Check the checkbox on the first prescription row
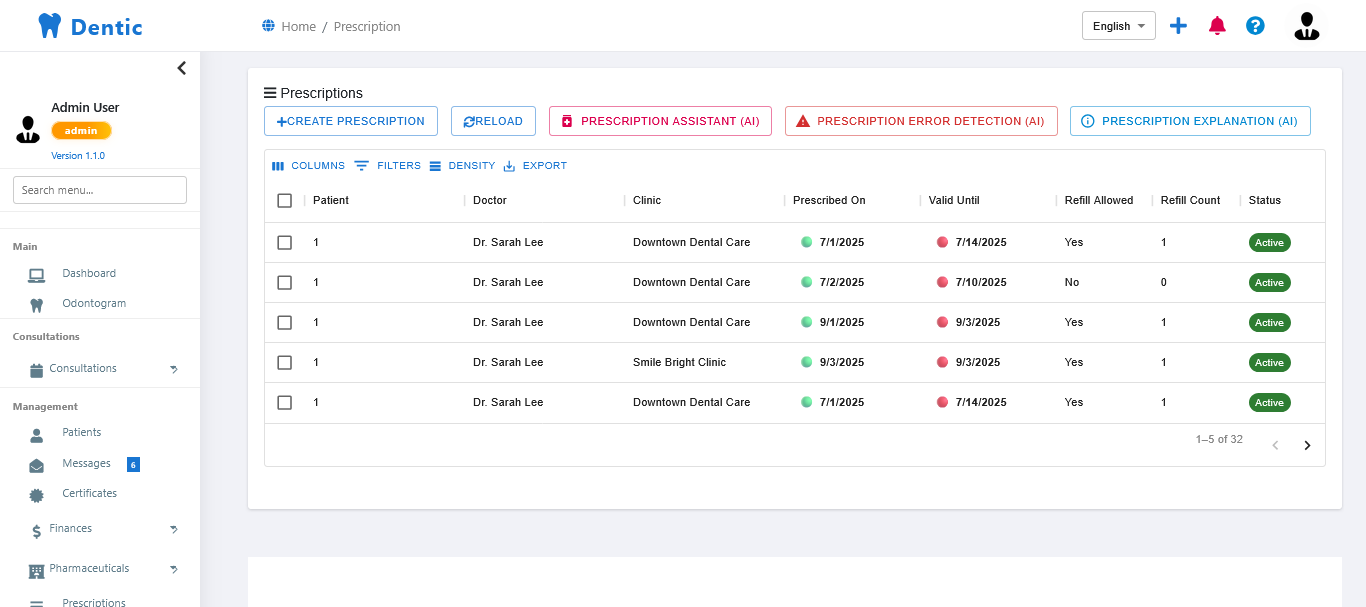1366x607 pixels. tap(284, 242)
